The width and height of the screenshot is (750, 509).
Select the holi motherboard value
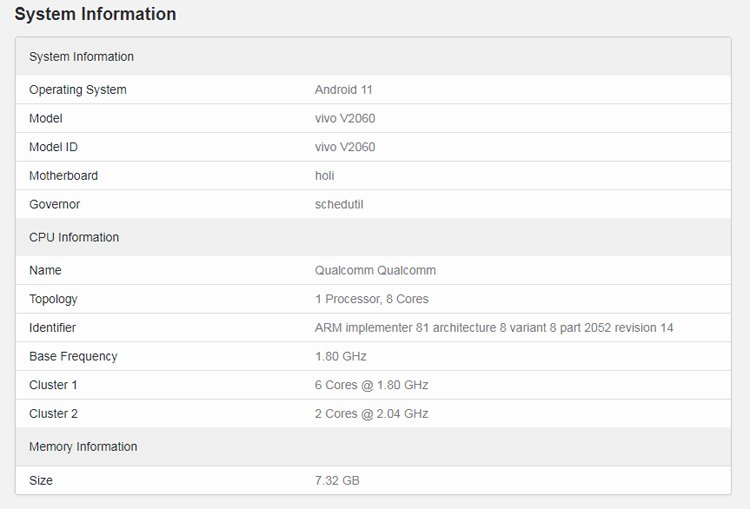pos(325,176)
